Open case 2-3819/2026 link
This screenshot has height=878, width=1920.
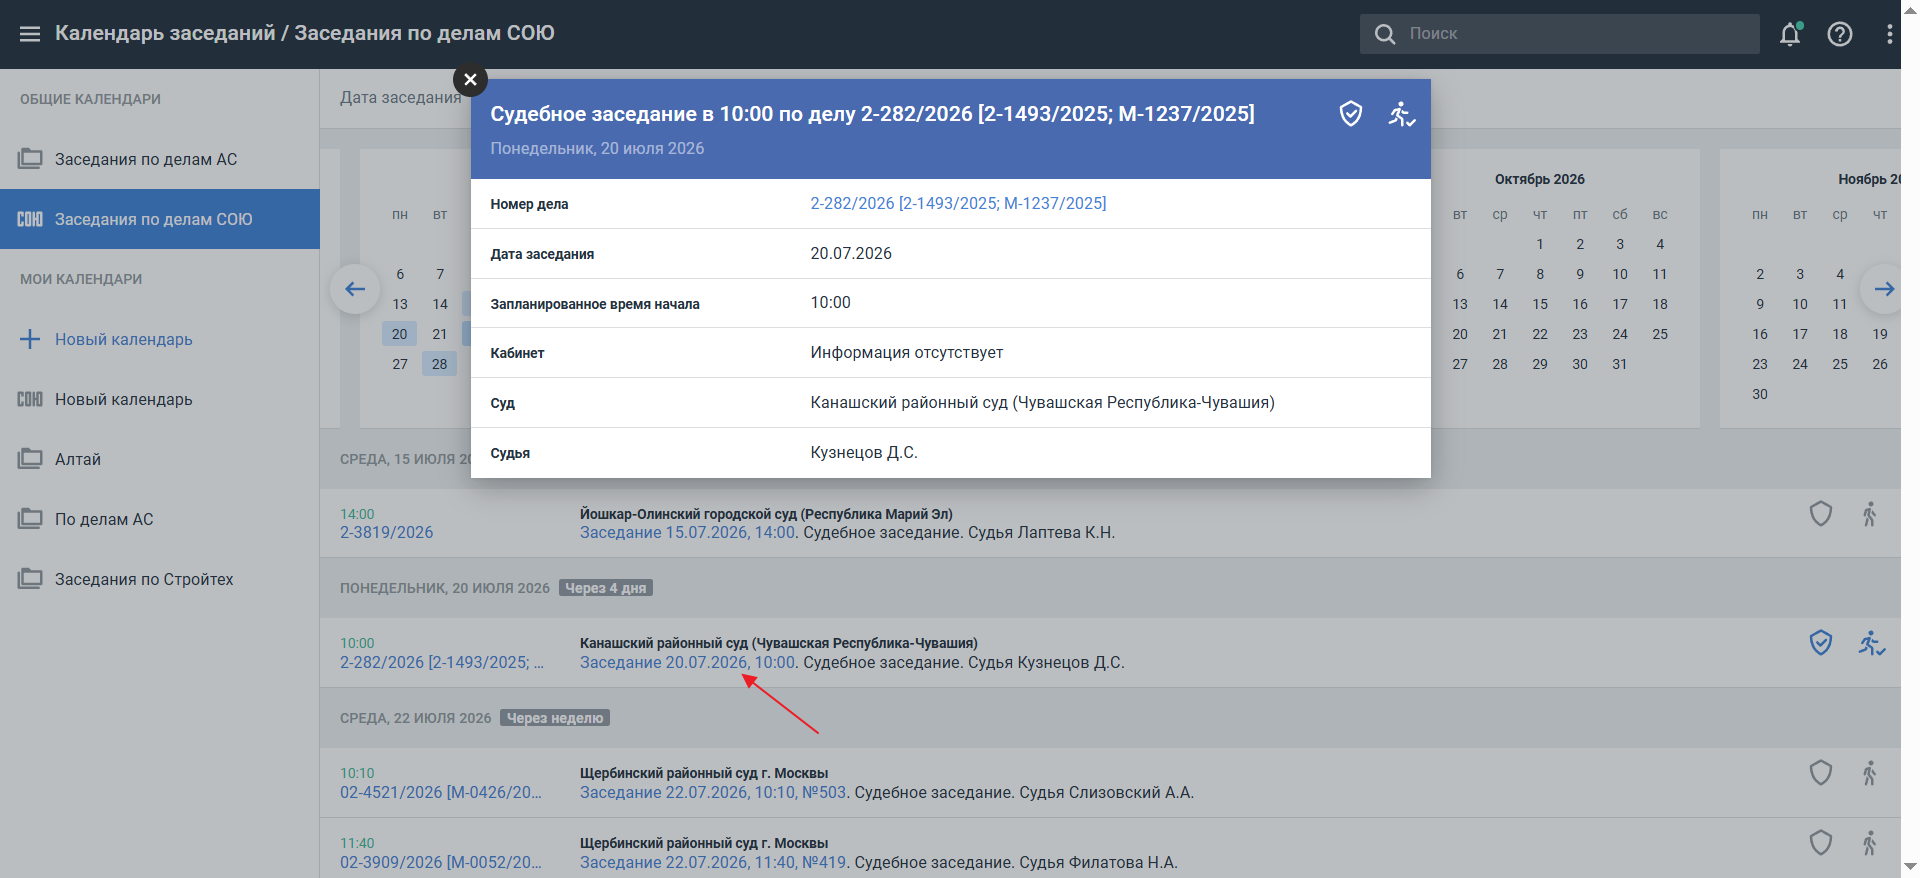point(387,532)
